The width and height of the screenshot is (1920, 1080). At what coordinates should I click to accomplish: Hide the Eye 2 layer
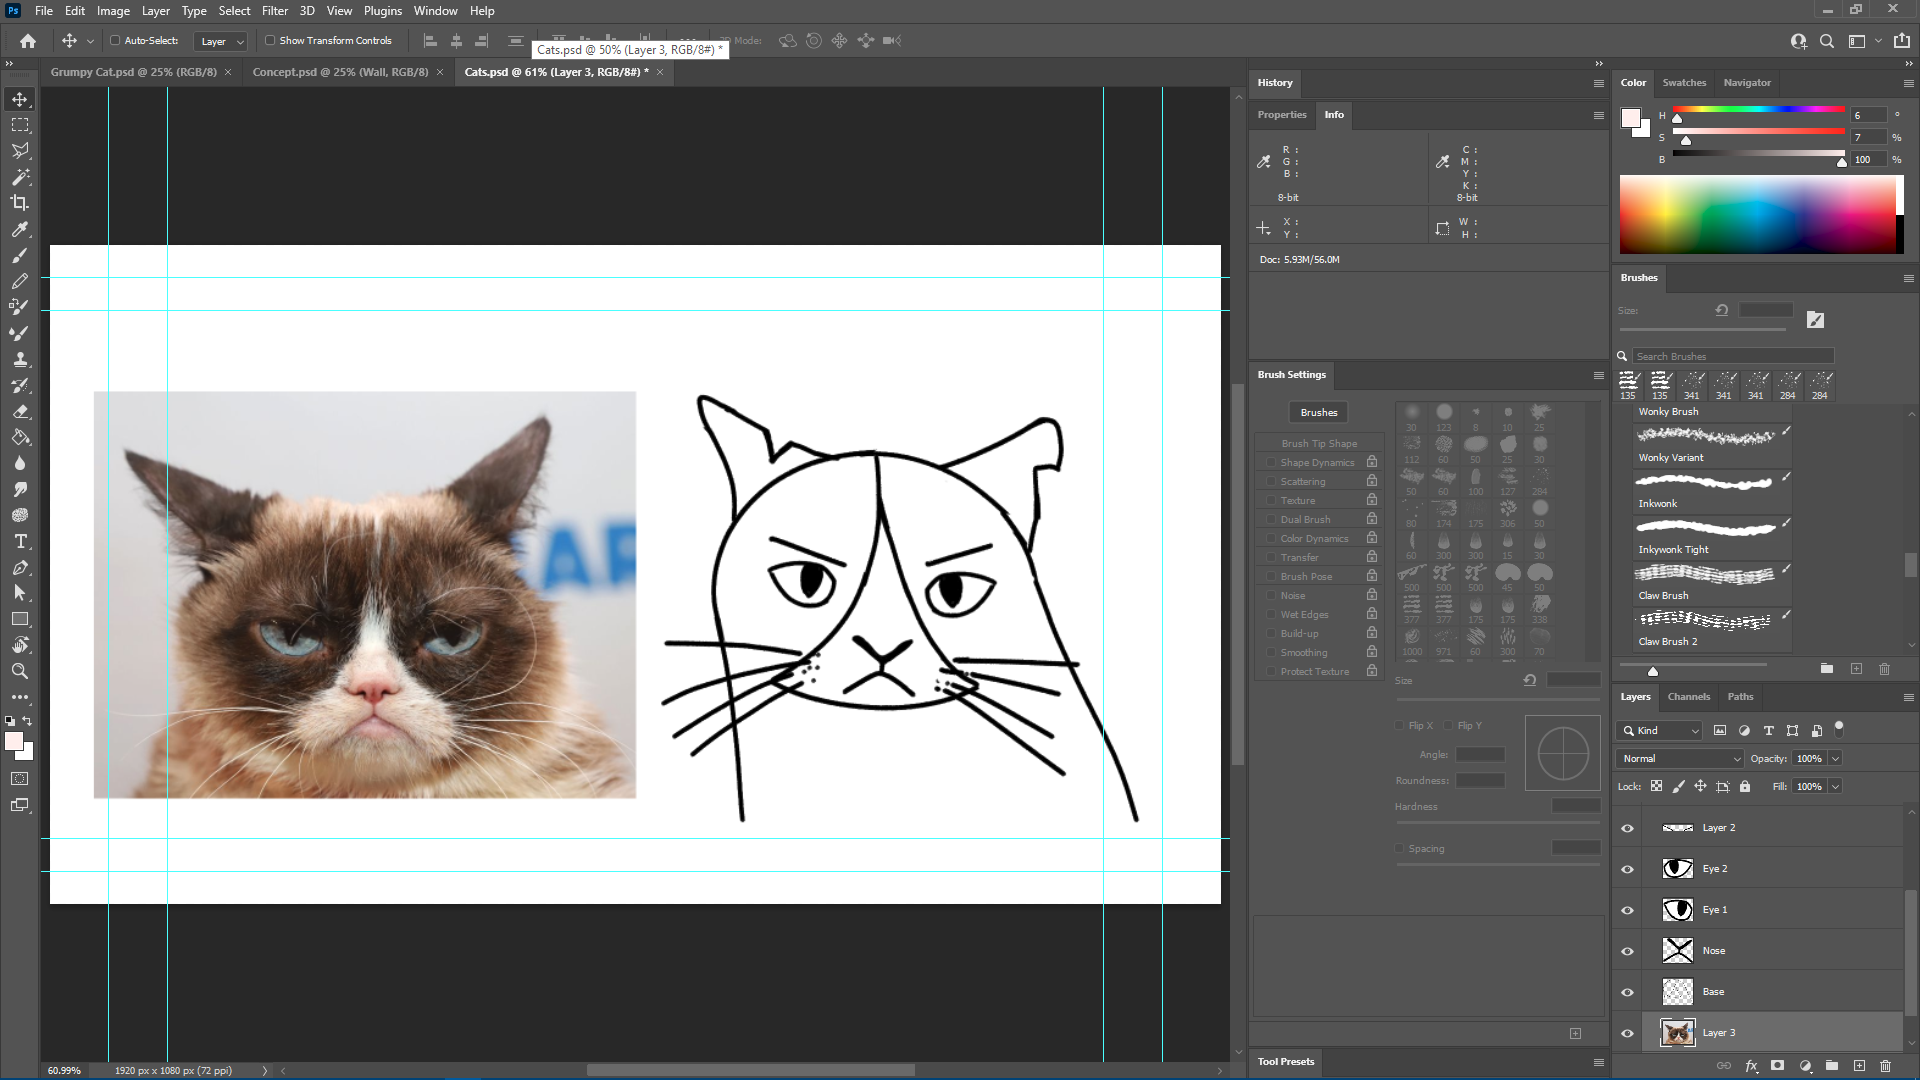click(x=1627, y=869)
